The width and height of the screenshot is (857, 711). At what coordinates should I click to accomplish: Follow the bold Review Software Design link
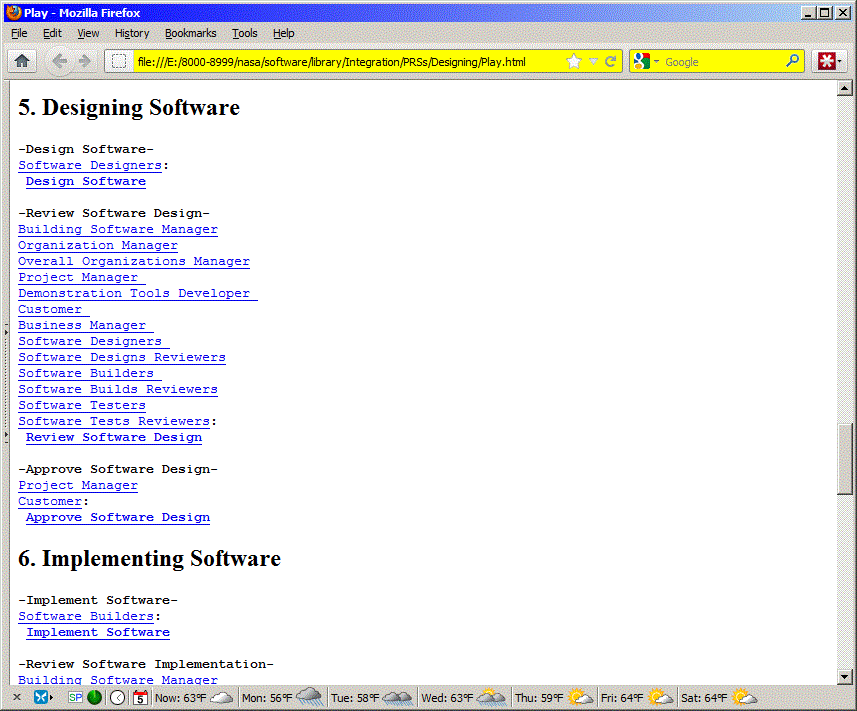(114, 437)
